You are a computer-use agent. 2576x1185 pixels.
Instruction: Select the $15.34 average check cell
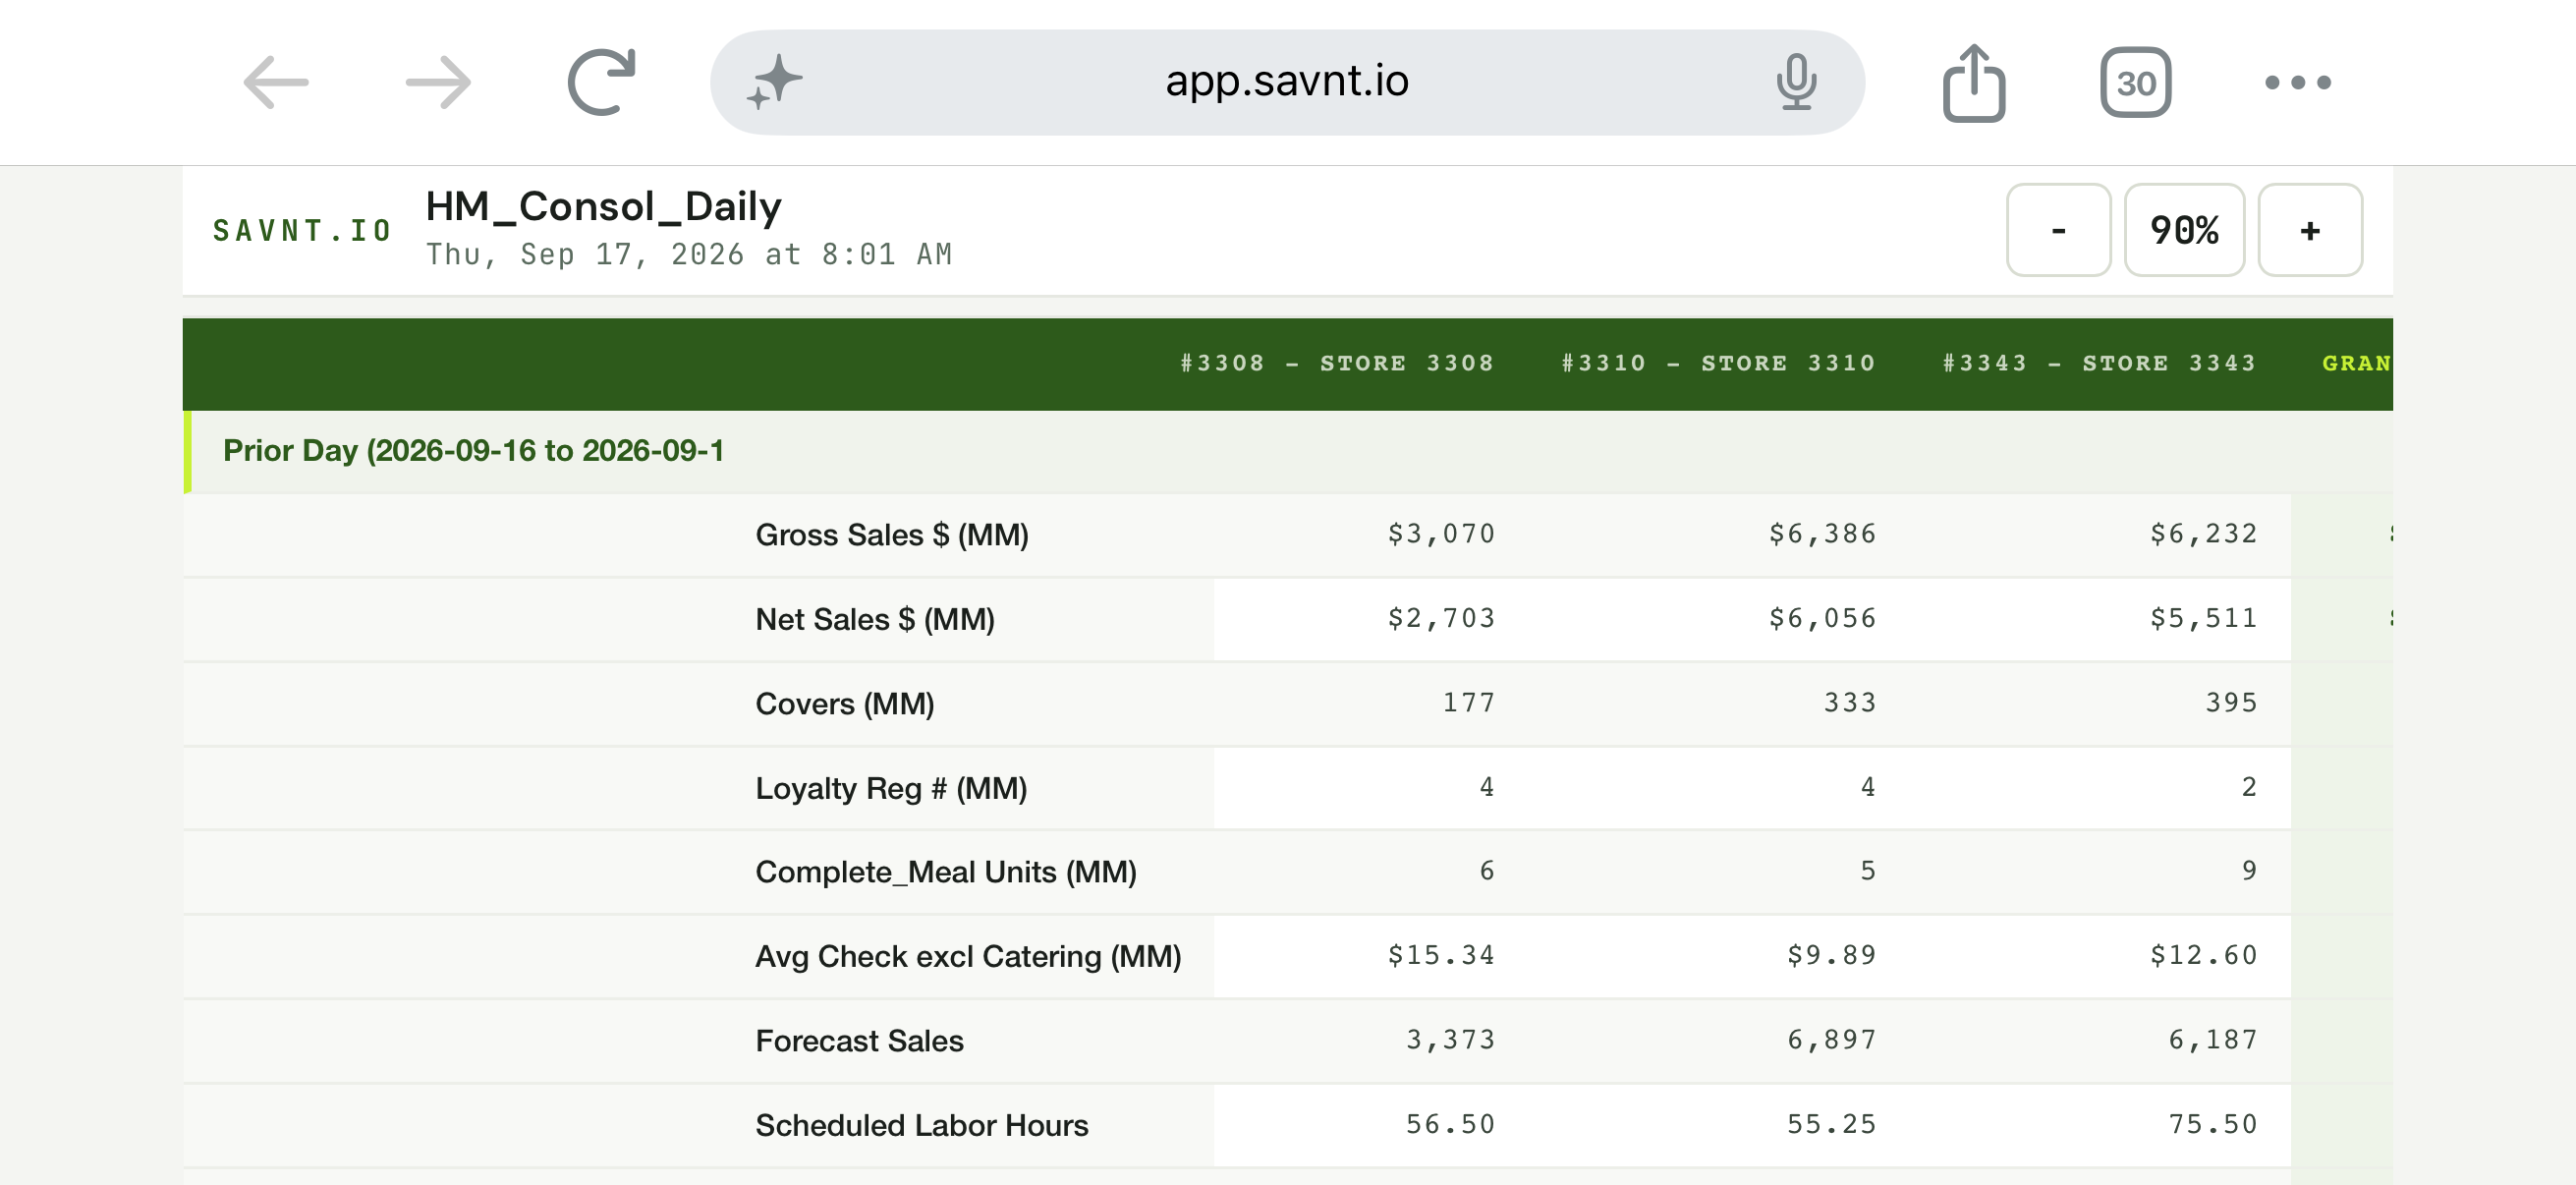1440,955
